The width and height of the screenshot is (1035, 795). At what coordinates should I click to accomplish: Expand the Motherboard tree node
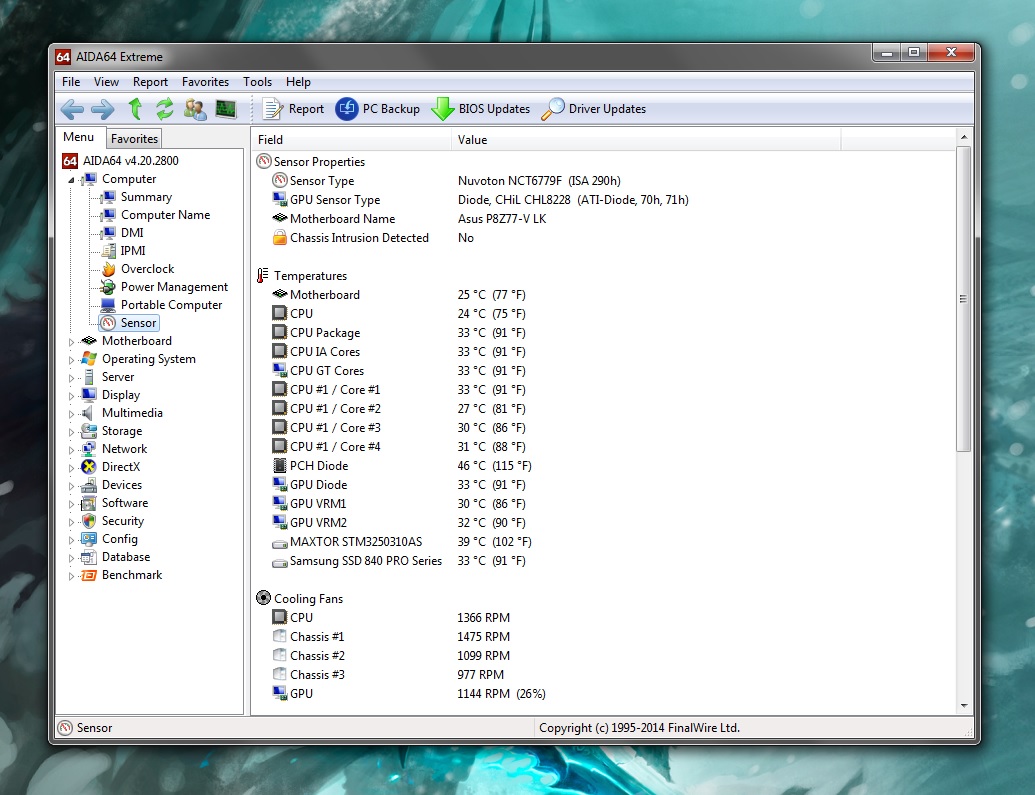tap(71, 342)
